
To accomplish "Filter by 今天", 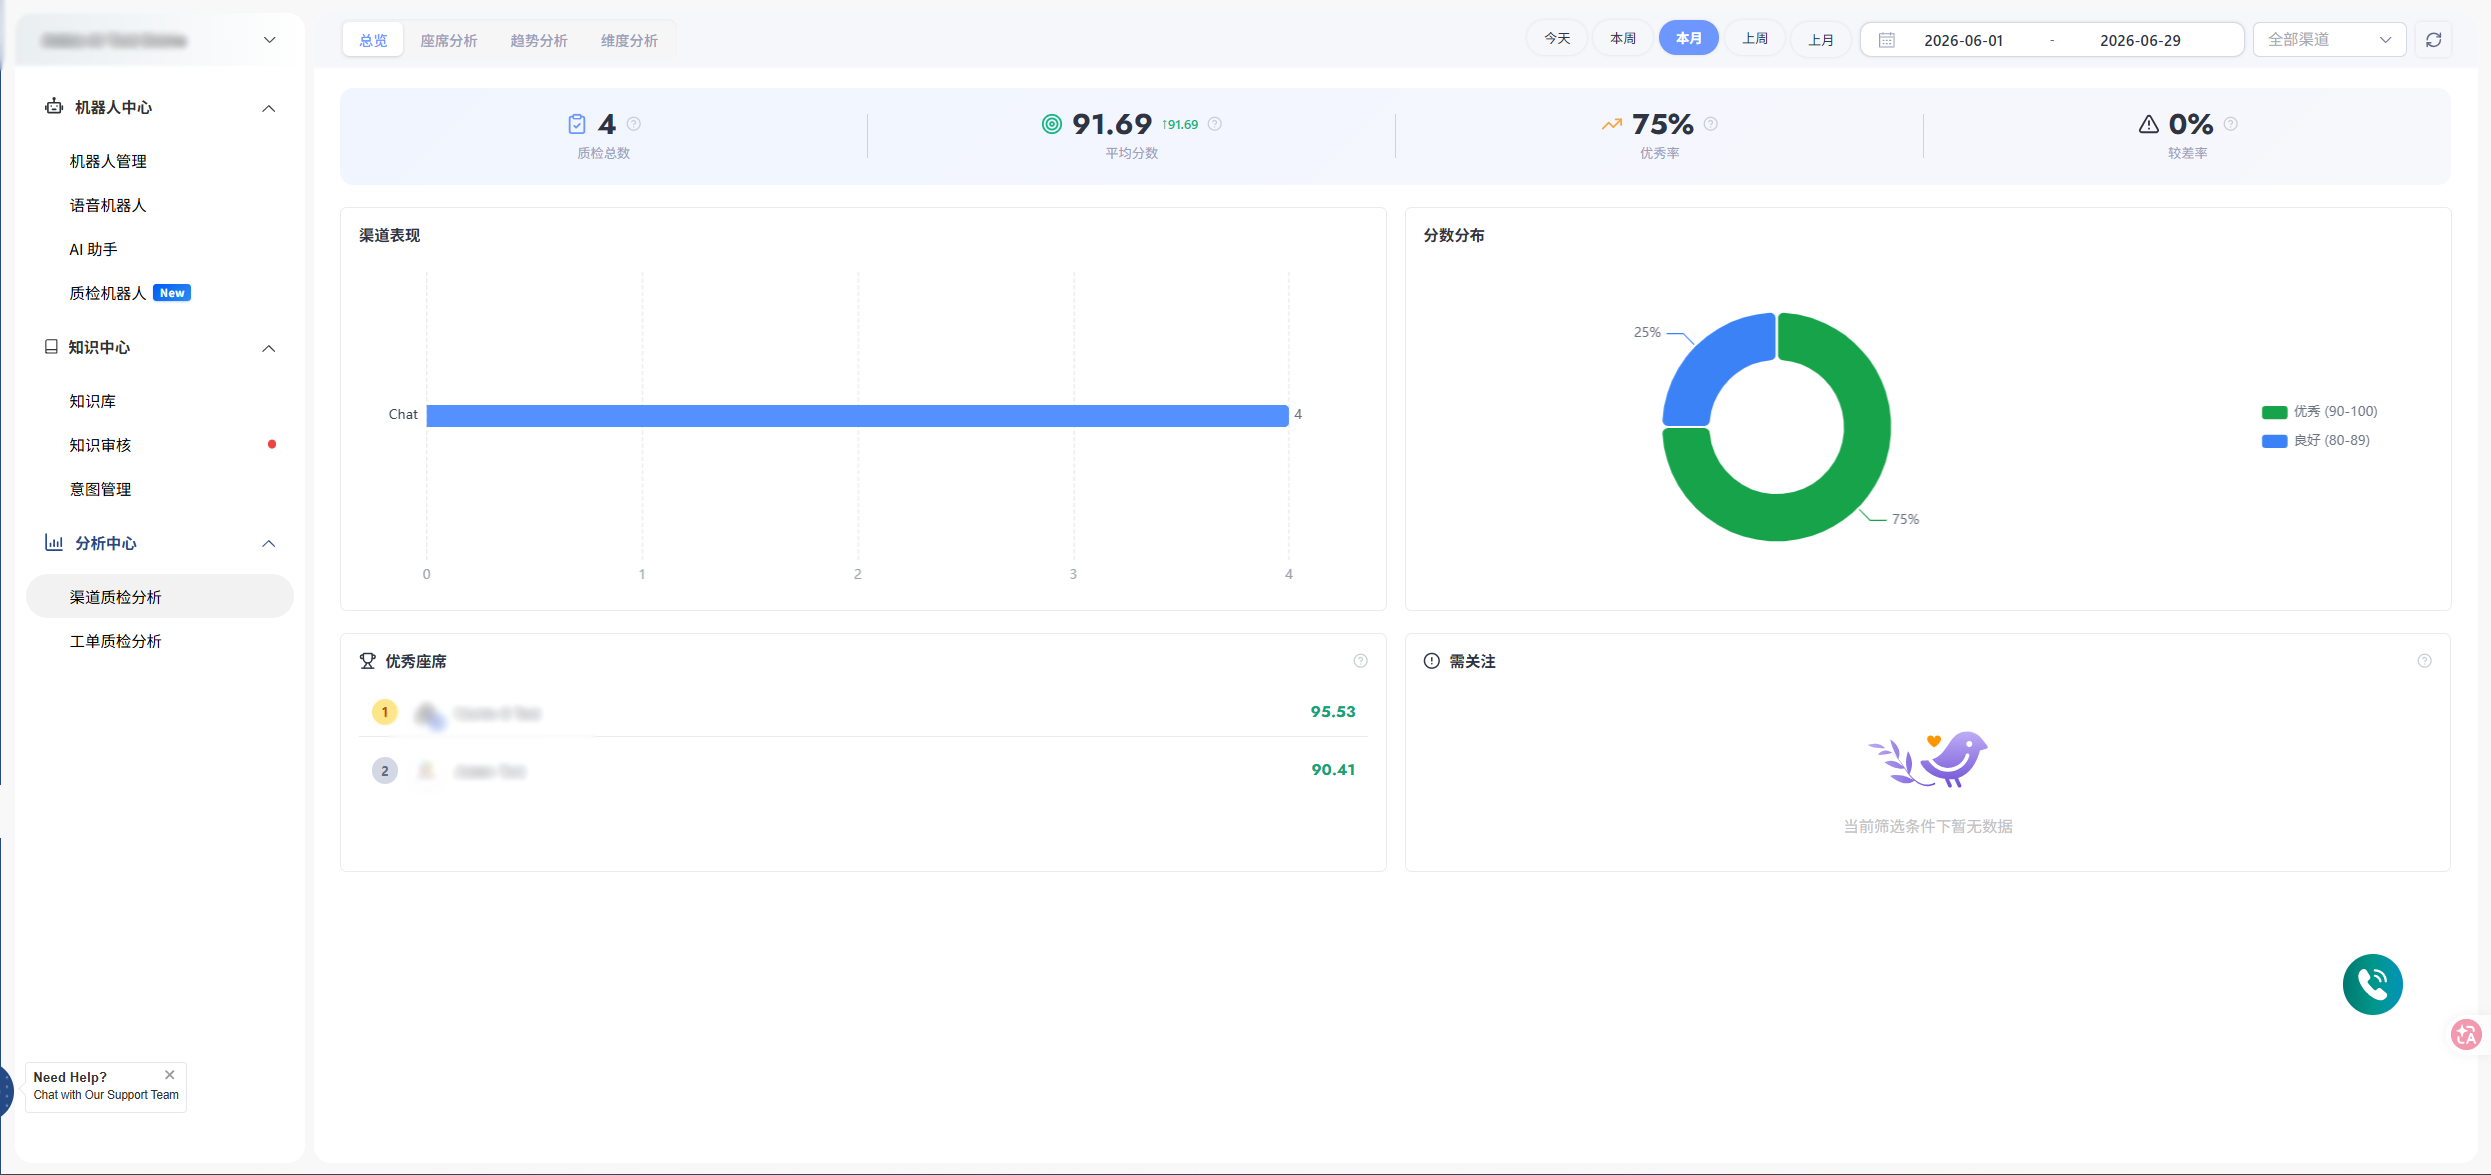I will click(1557, 38).
